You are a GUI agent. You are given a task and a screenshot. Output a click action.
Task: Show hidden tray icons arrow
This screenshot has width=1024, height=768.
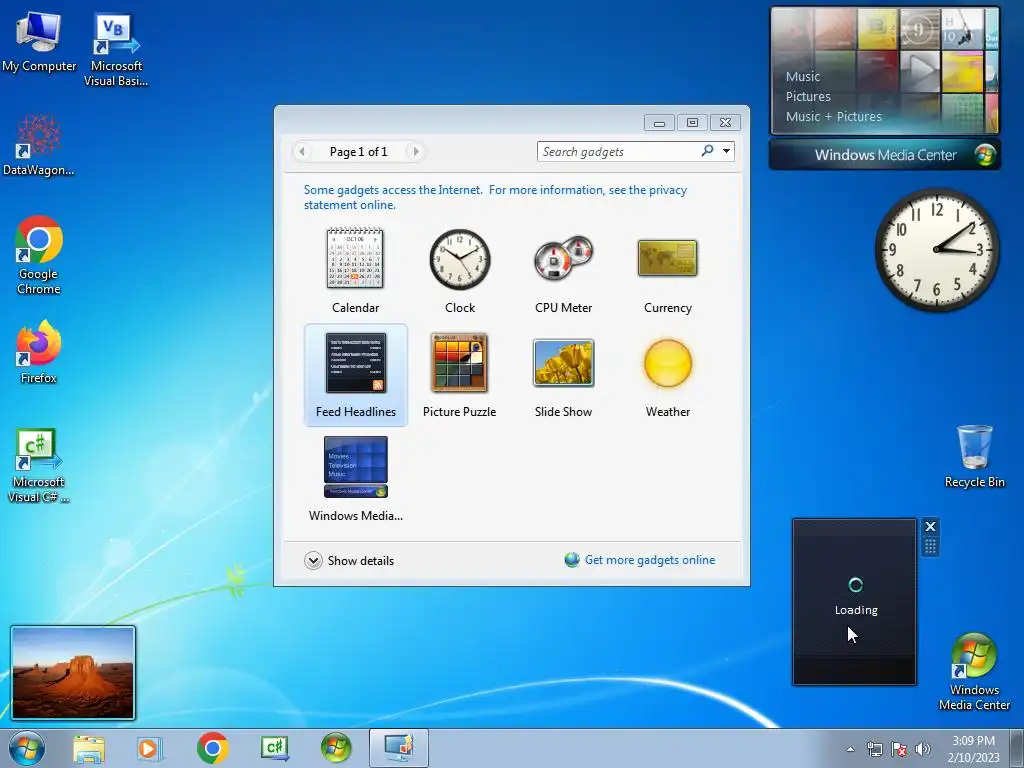tap(850, 749)
